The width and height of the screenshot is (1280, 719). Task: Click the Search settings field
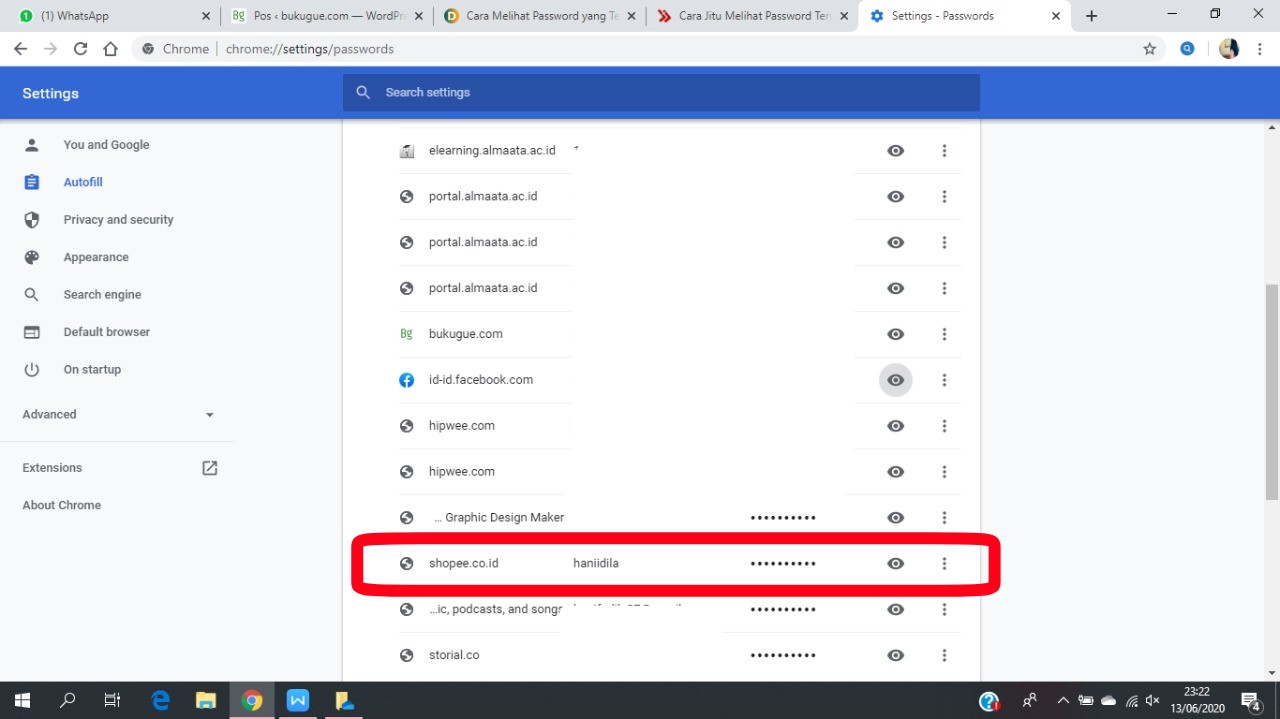coord(660,92)
